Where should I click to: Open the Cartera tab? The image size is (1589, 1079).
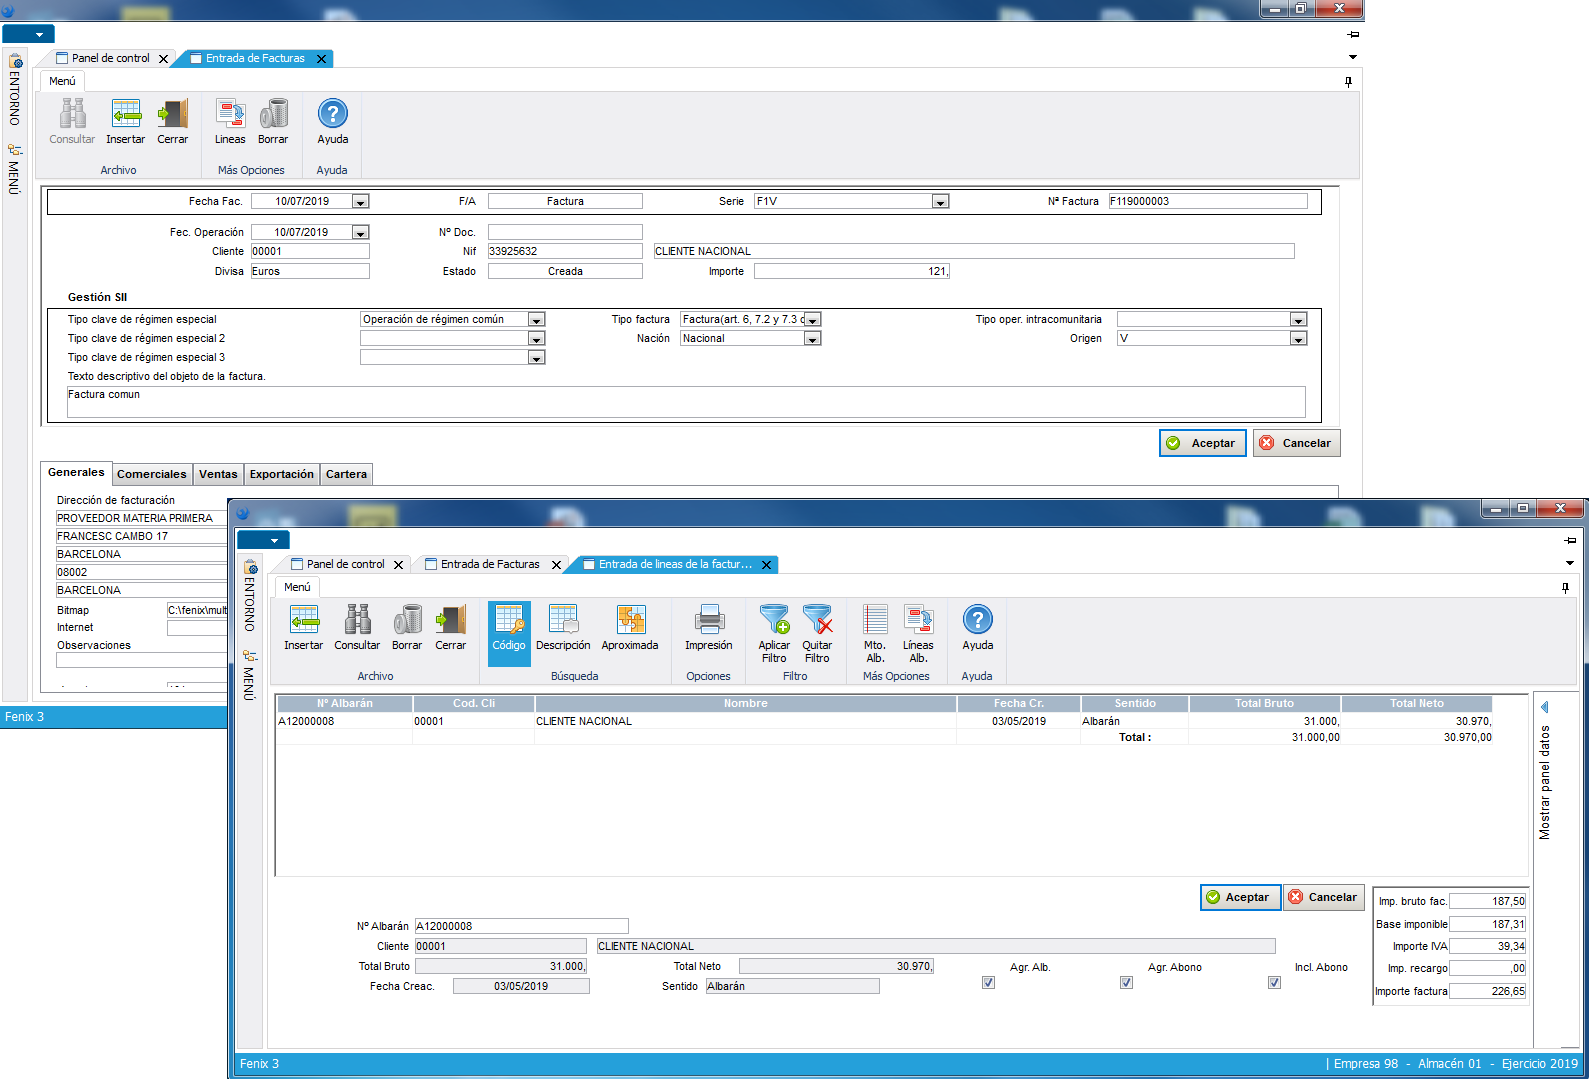[x=346, y=474]
